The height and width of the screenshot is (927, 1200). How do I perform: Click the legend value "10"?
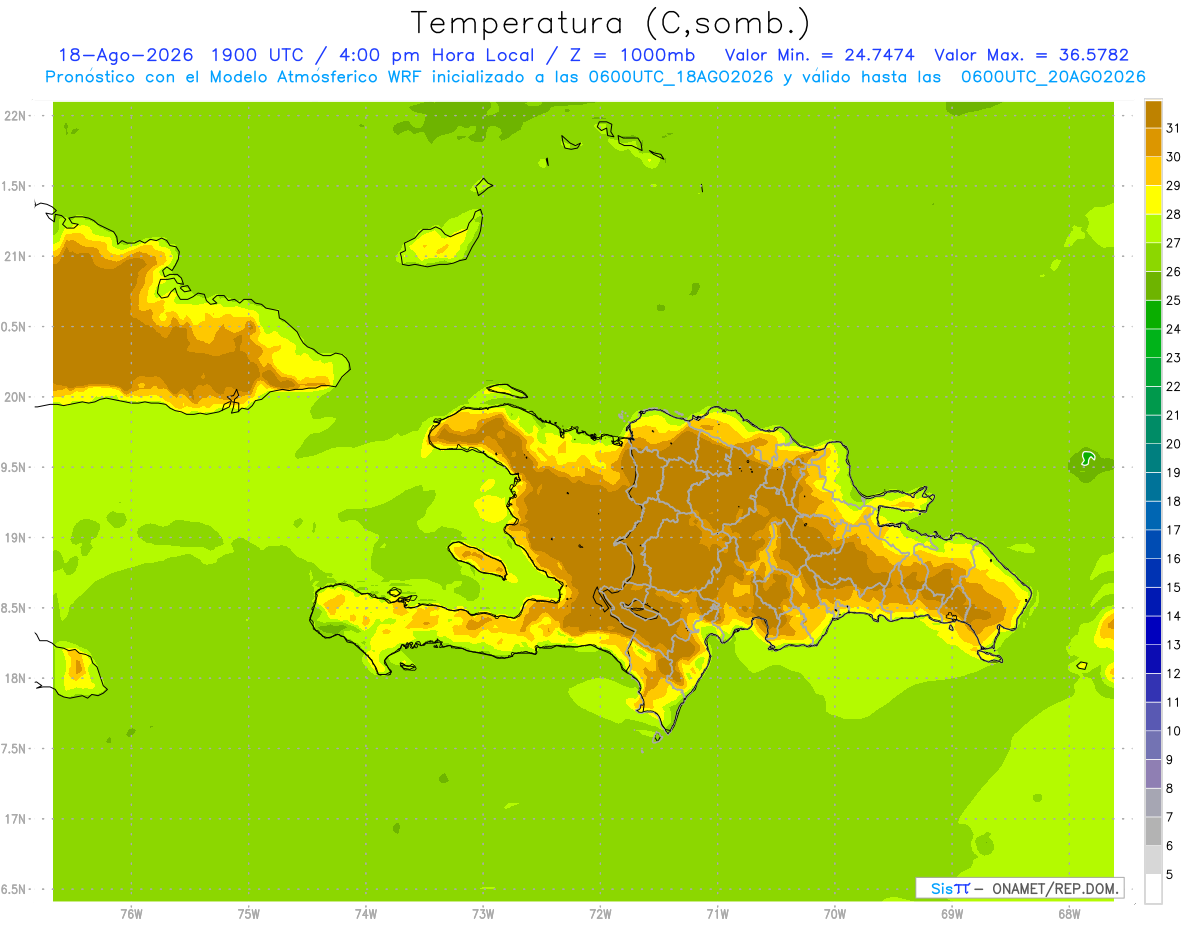pos(1173,731)
